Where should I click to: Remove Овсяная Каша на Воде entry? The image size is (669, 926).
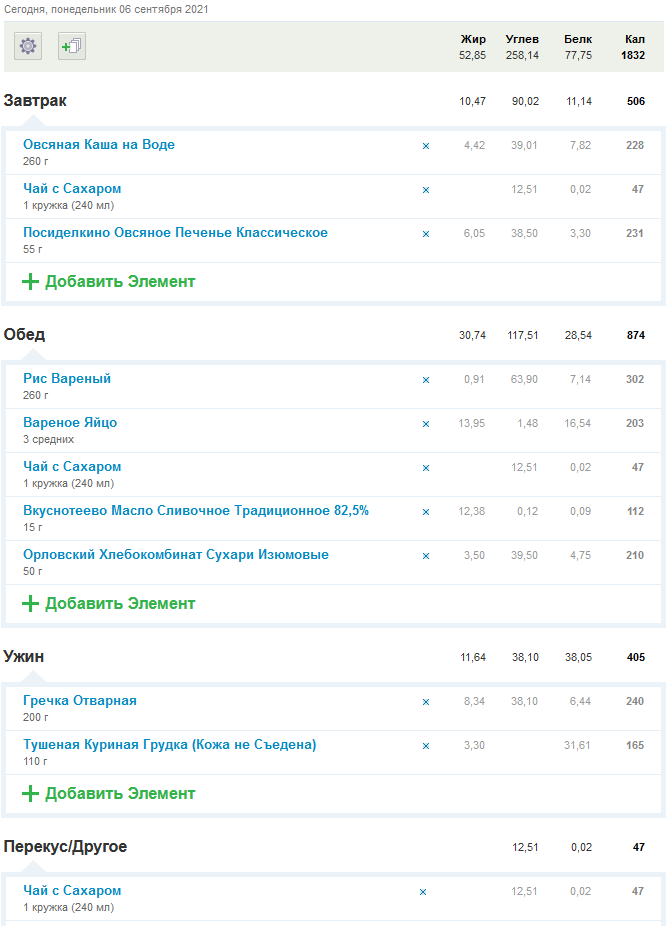tap(425, 146)
